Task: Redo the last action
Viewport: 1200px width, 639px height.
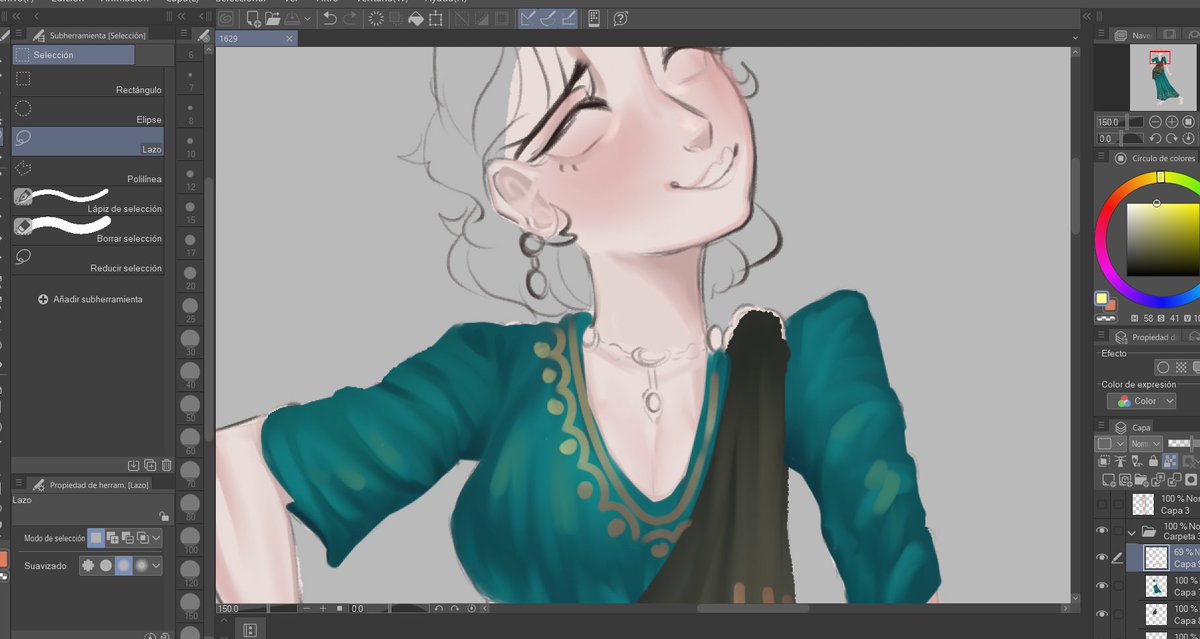Action: 349,18
